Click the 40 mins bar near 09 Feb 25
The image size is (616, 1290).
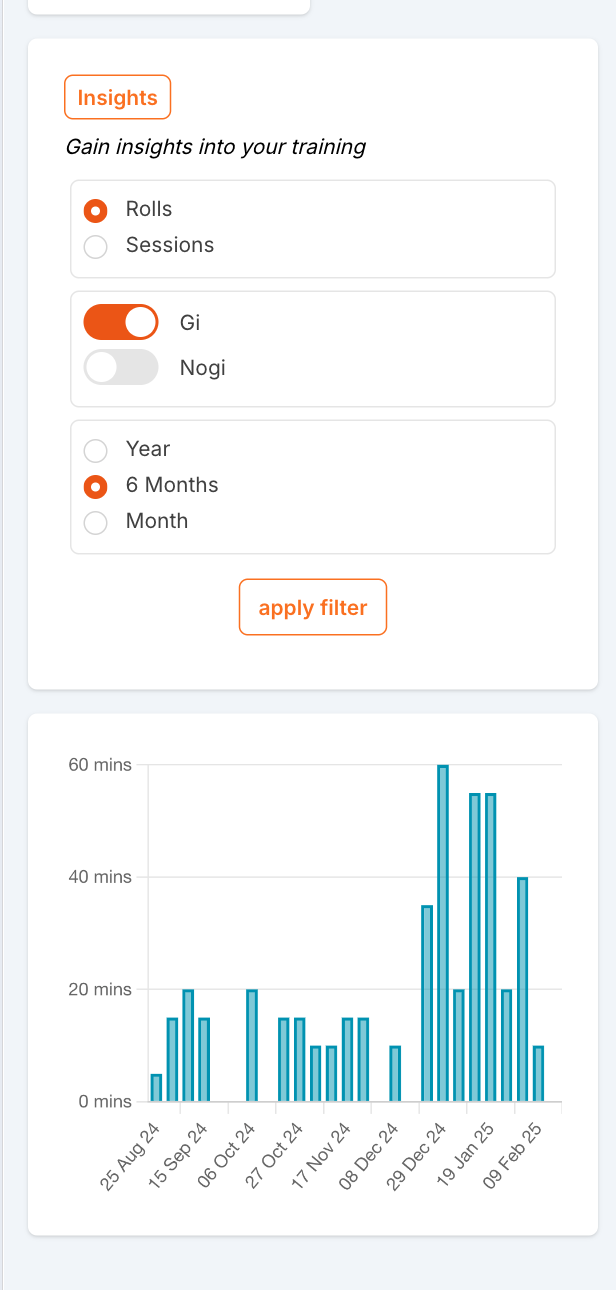pyautogui.click(x=522, y=990)
